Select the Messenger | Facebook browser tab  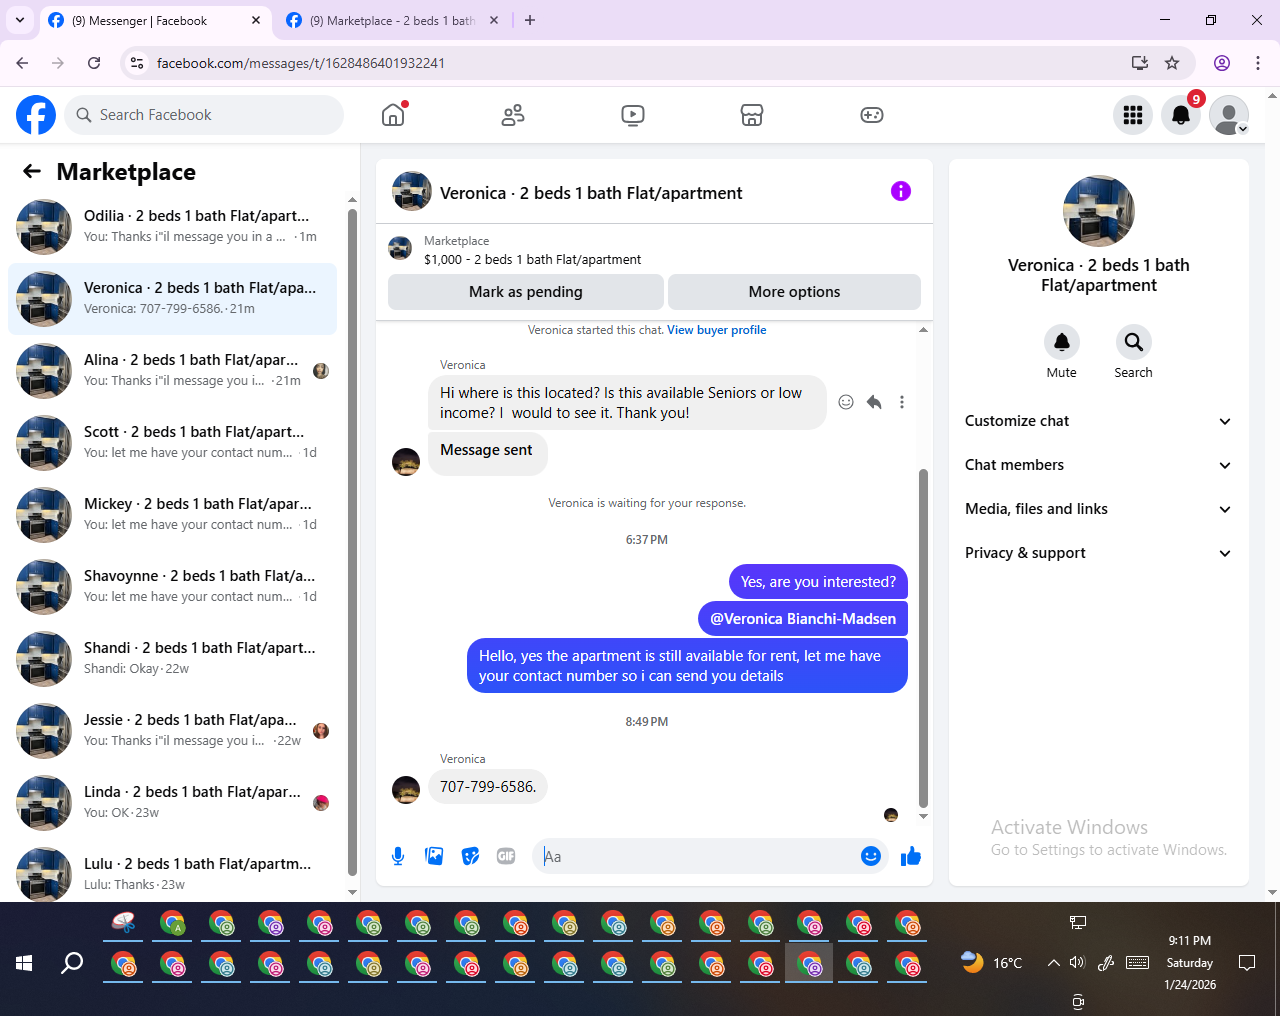[155, 20]
